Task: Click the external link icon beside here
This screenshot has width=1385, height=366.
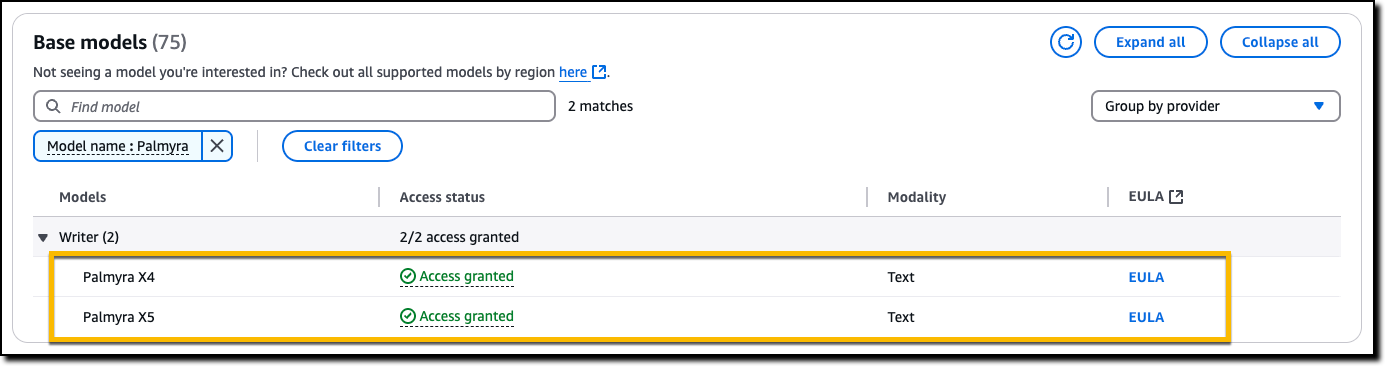Action: click(x=599, y=72)
